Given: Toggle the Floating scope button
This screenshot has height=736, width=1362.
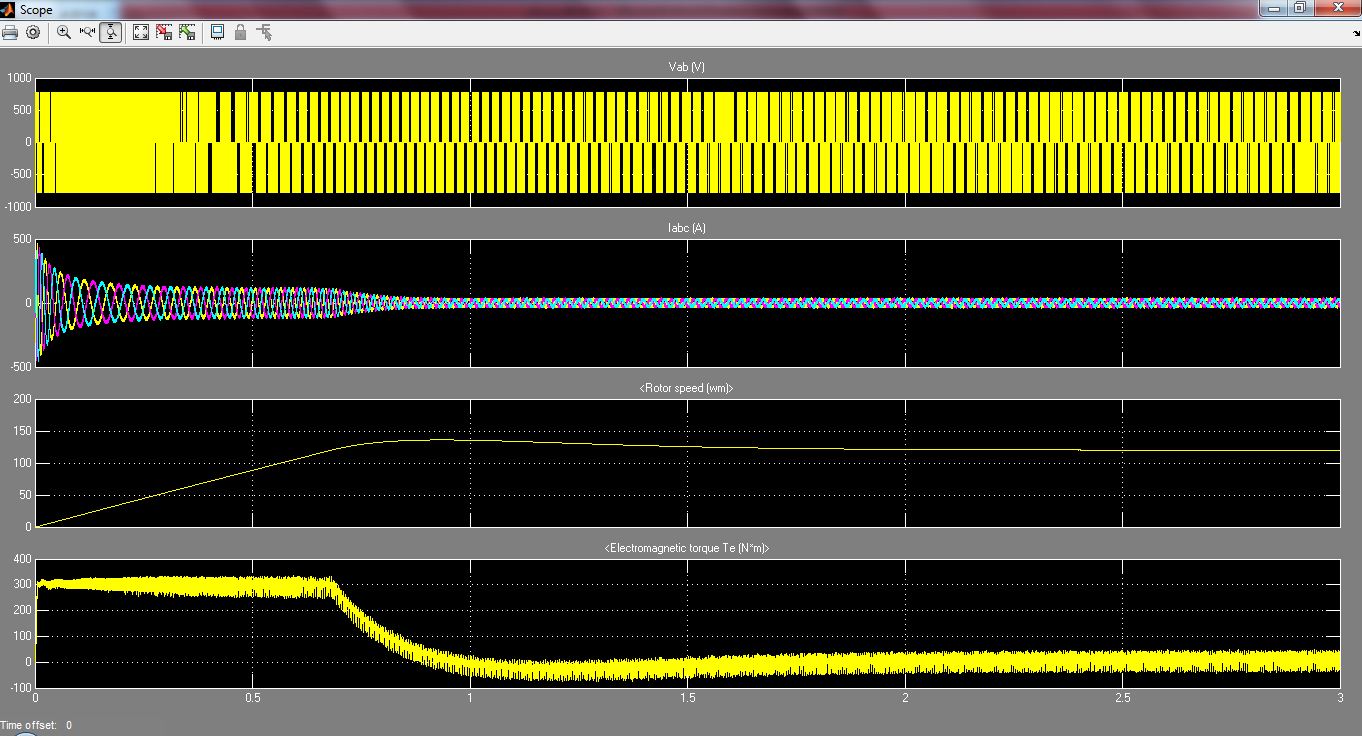Looking at the screenshot, I should (217, 32).
